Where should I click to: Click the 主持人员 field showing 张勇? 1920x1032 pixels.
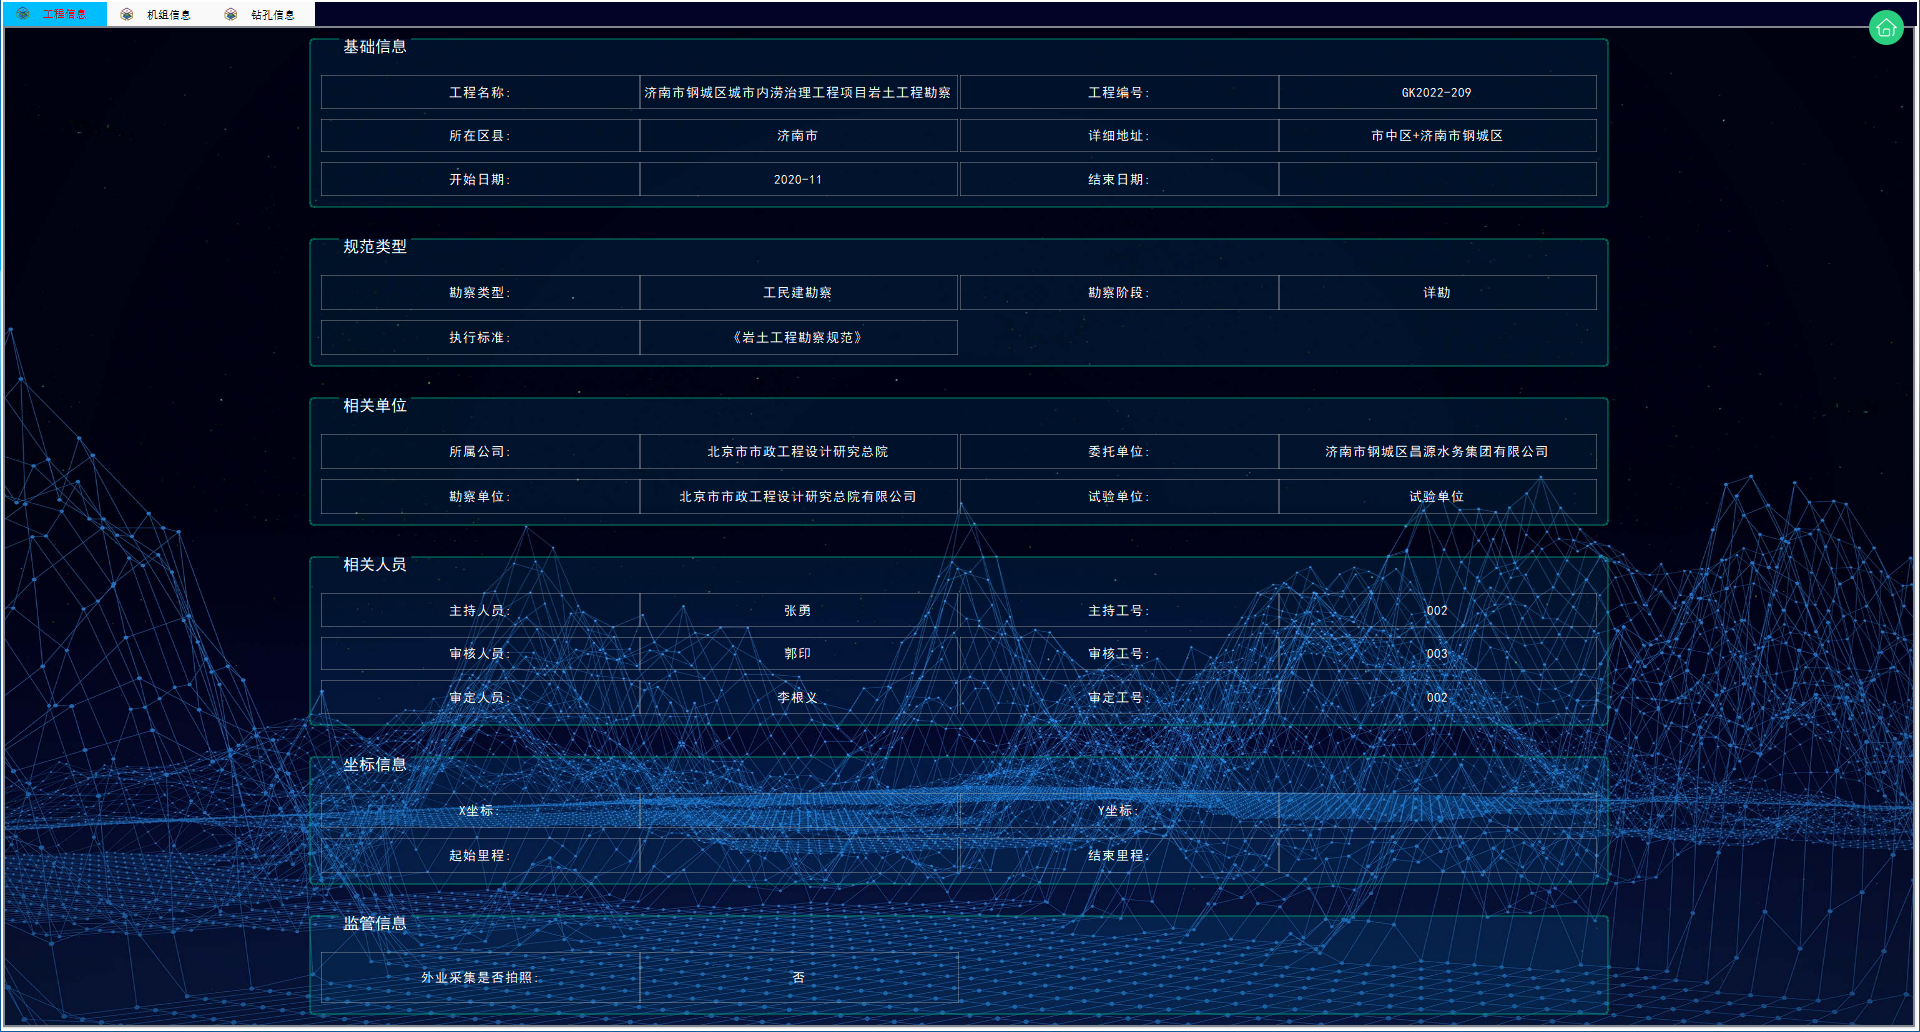coord(798,611)
